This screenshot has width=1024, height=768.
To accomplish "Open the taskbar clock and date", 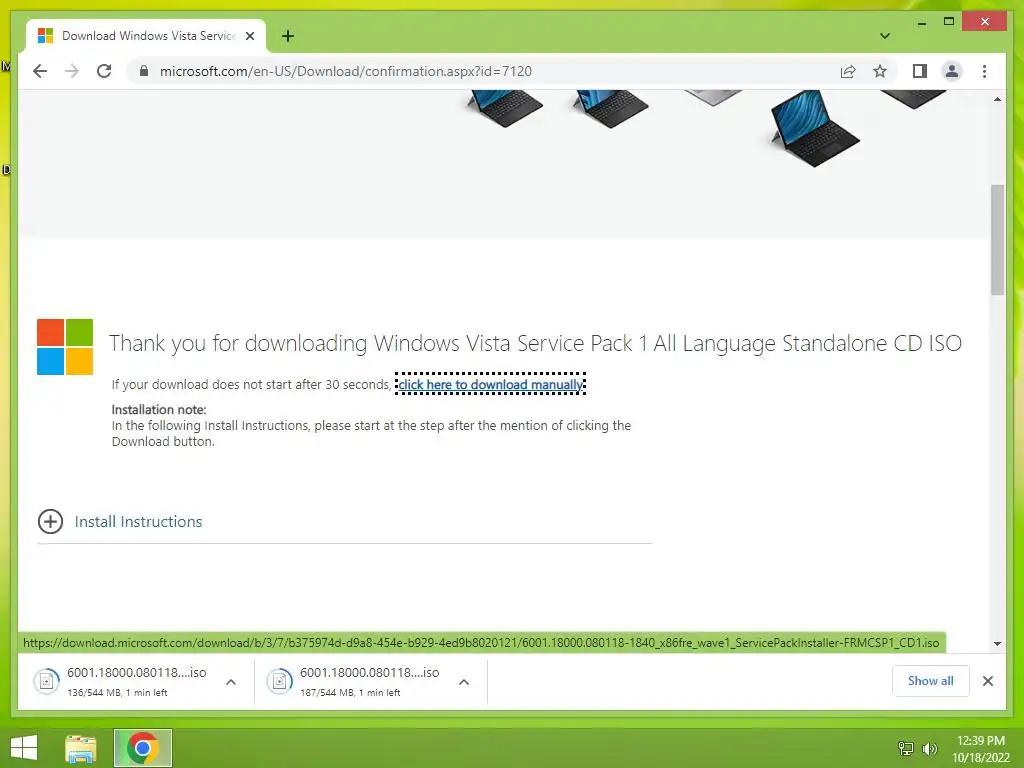I will tap(980, 748).
